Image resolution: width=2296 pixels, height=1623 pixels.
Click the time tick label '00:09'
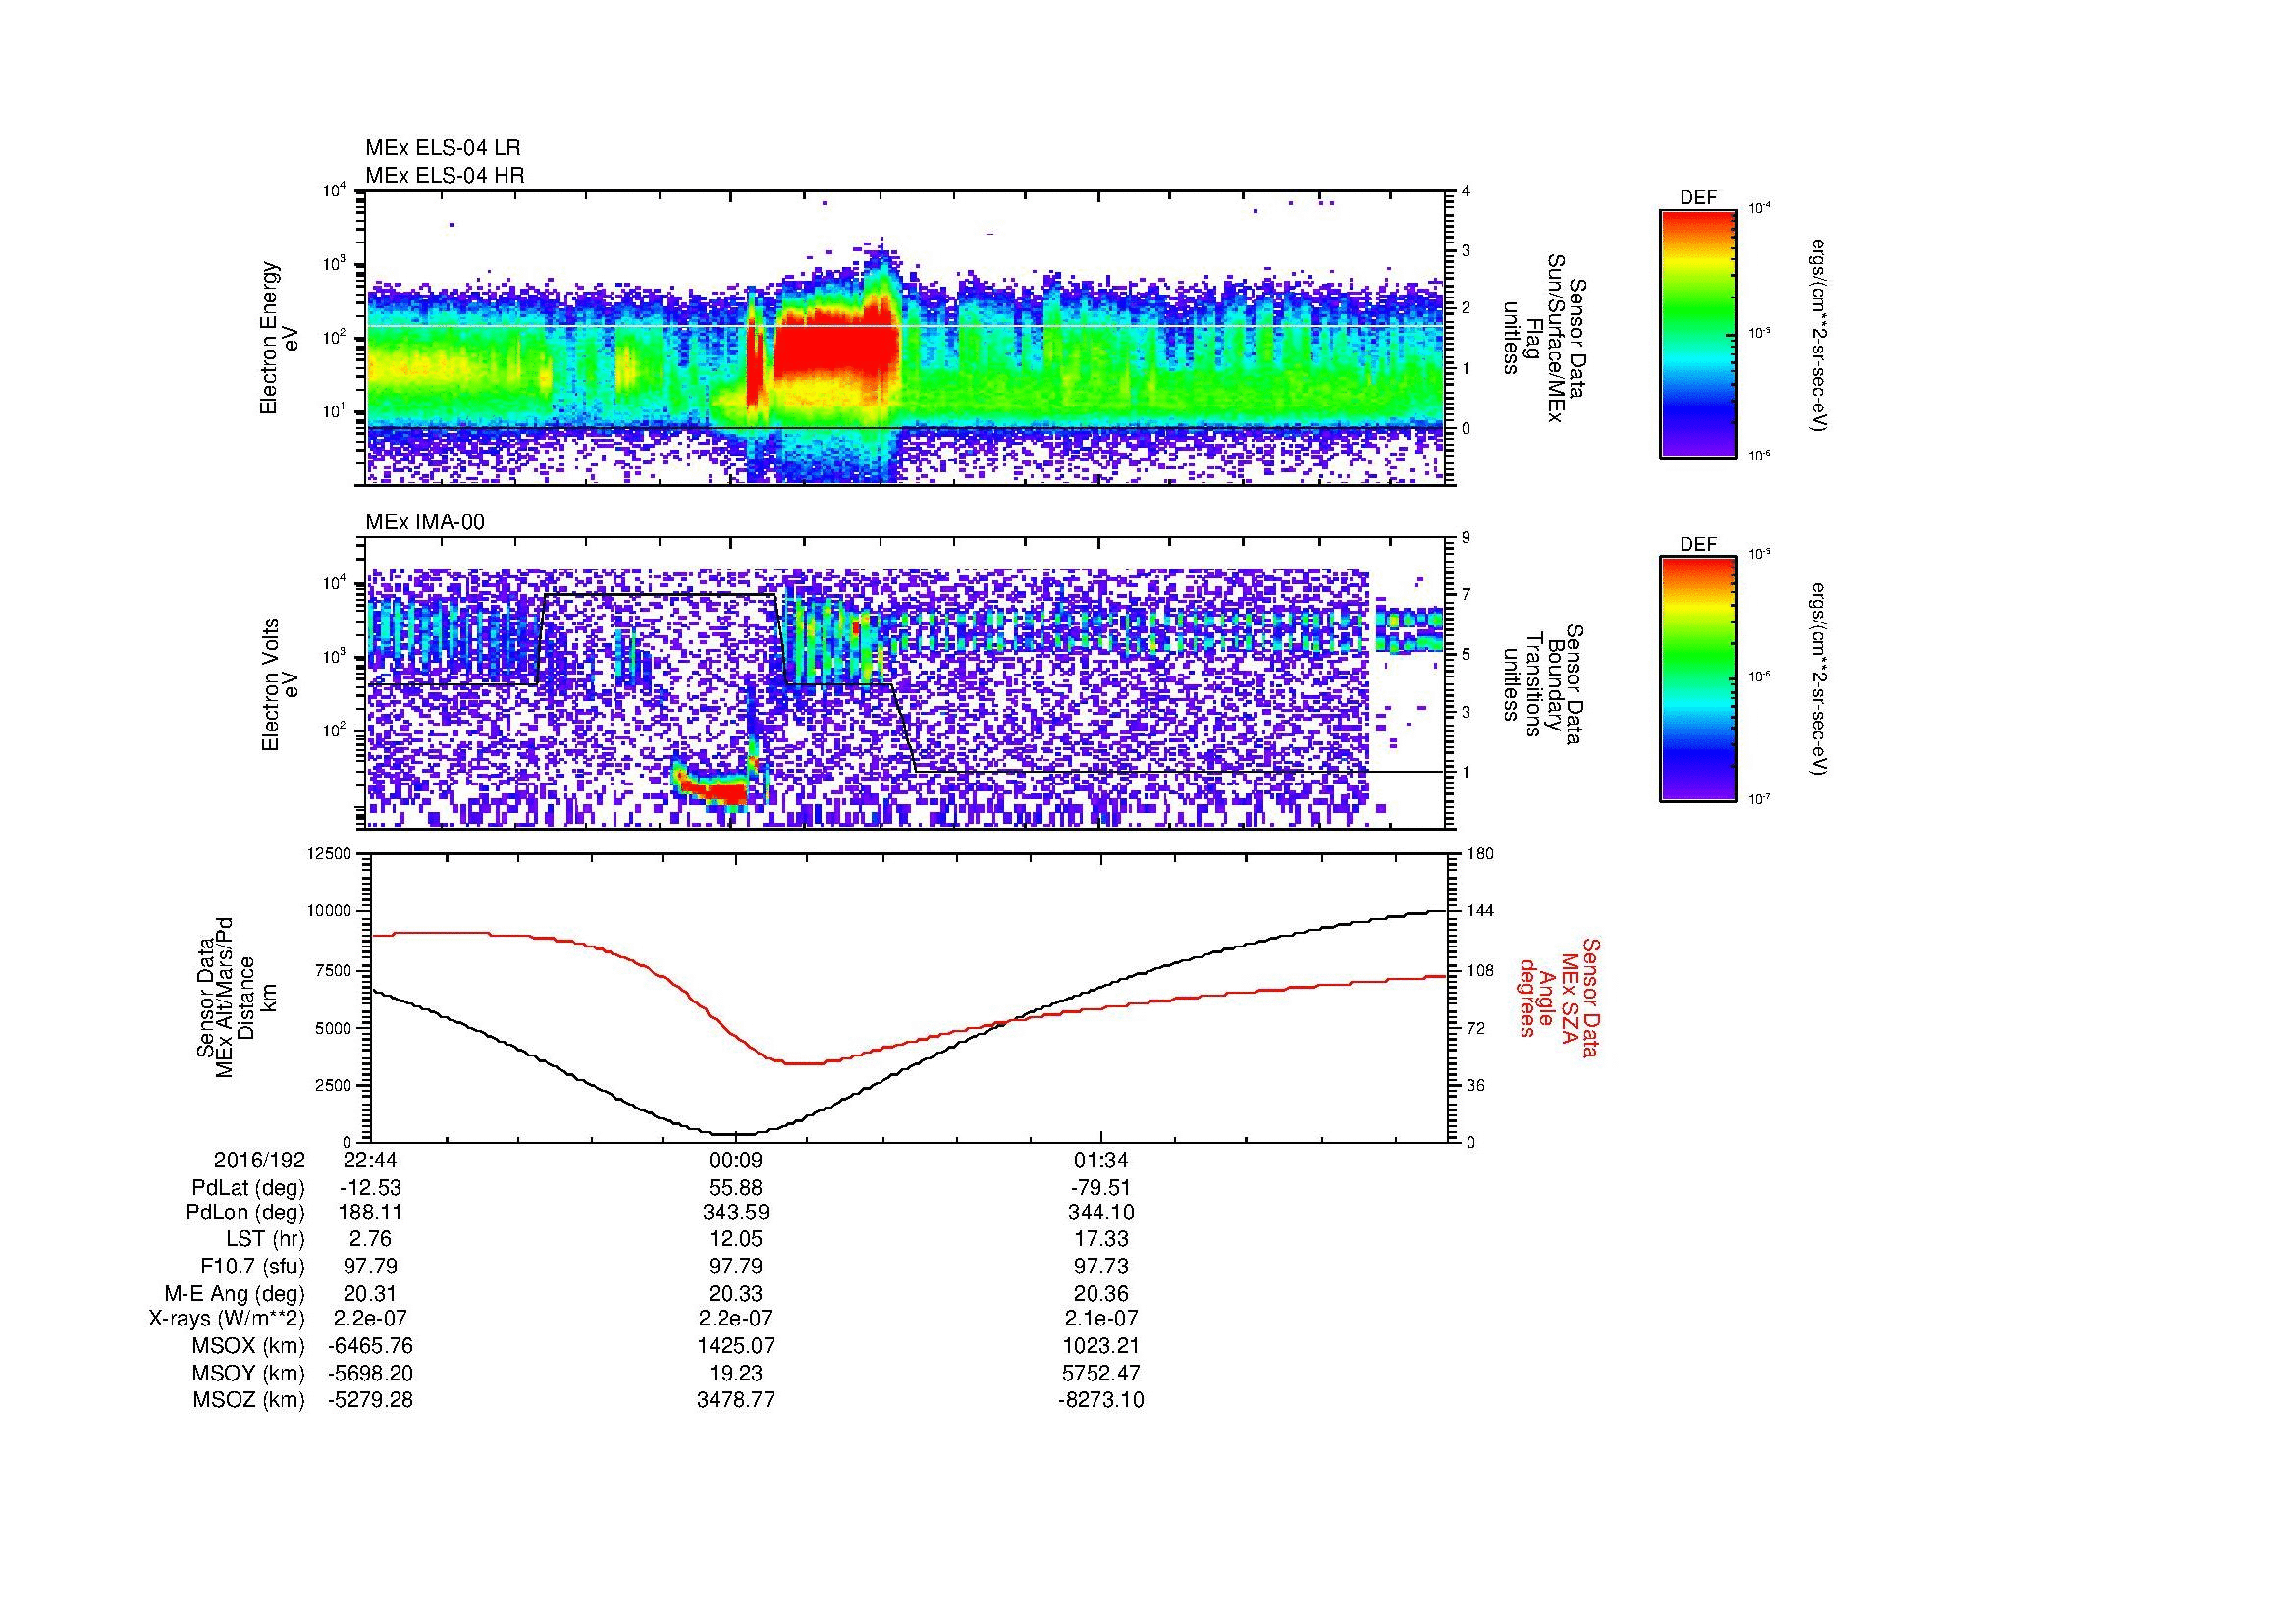(736, 1161)
